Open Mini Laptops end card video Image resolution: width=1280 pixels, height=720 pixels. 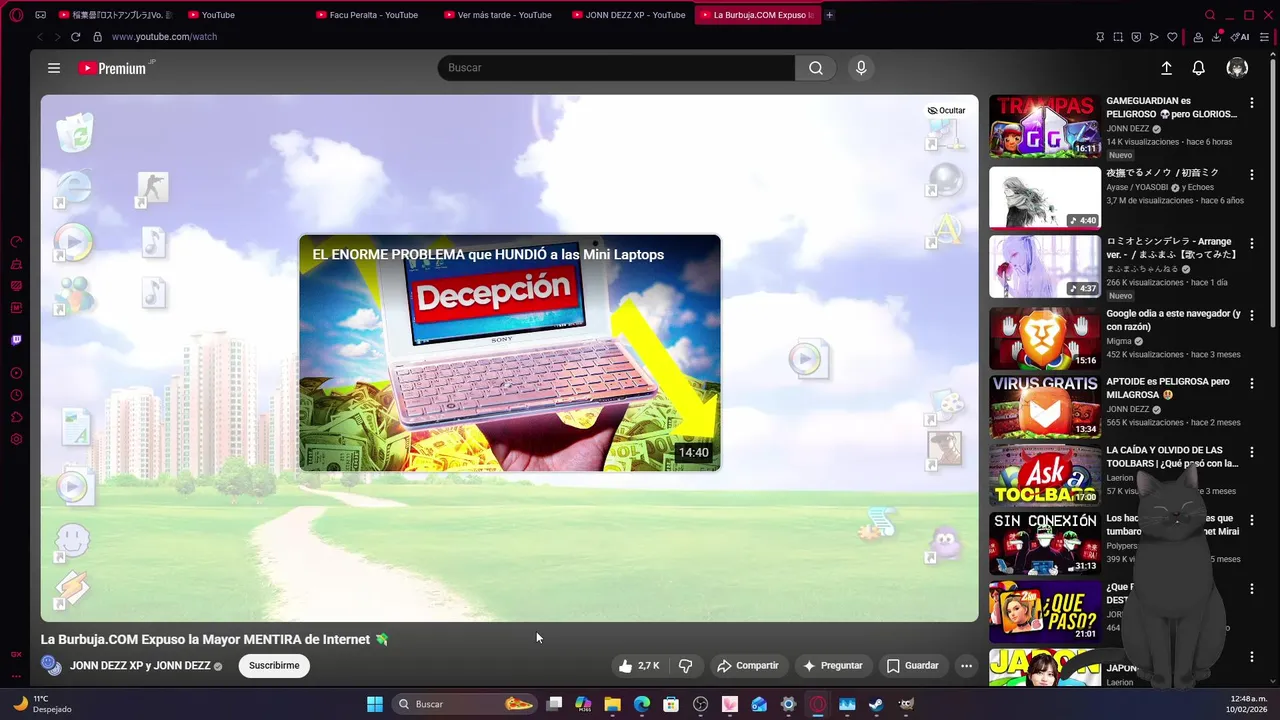[x=509, y=353]
